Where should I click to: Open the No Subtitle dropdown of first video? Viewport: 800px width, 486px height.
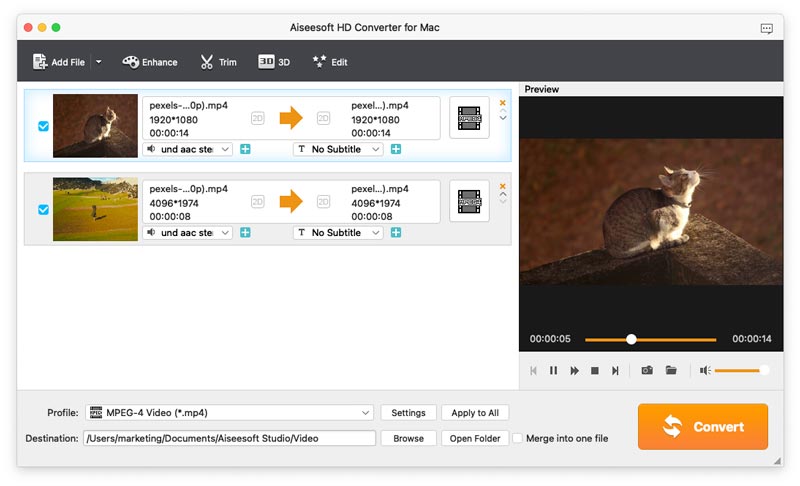[338, 149]
